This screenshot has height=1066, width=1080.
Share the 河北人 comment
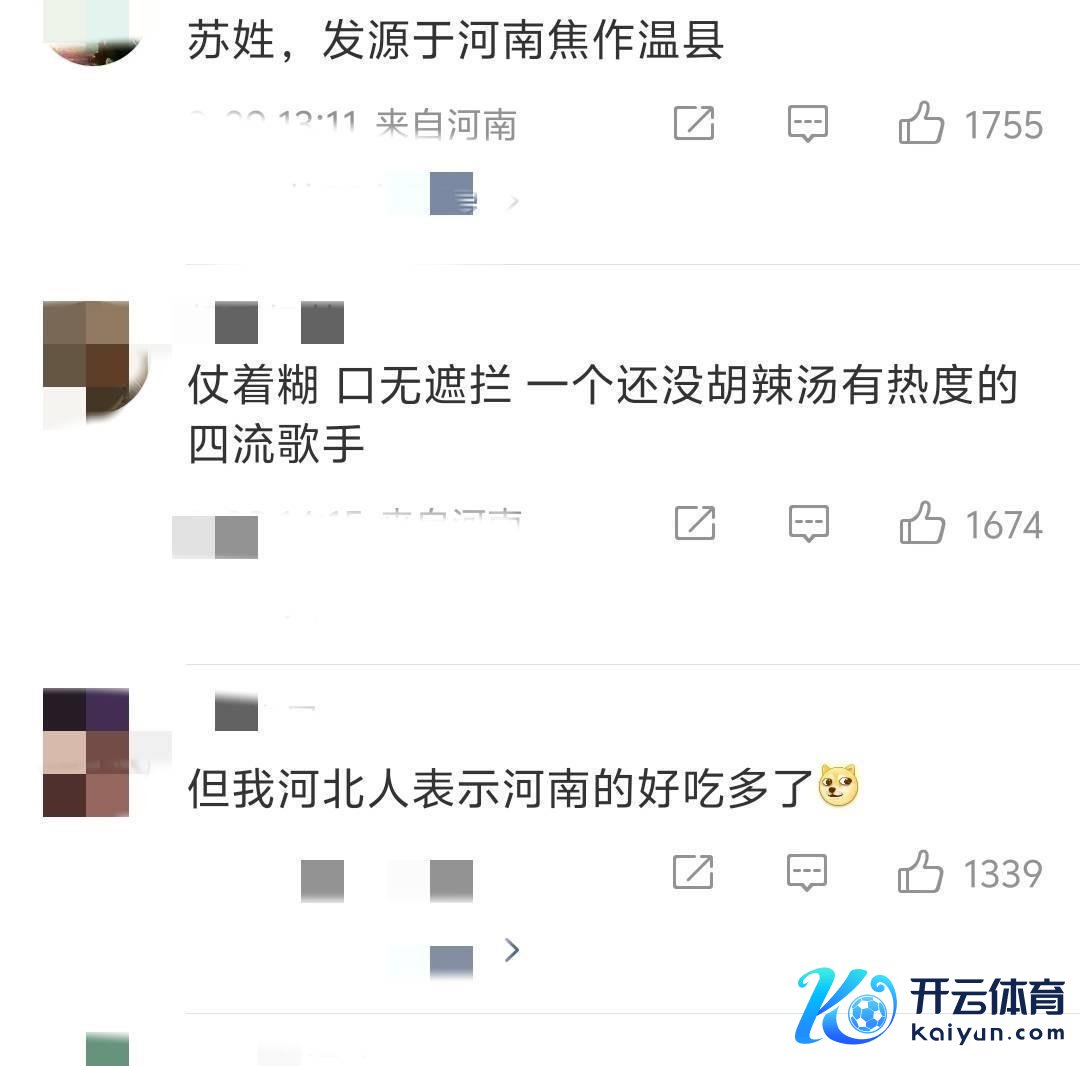tap(693, 872)
